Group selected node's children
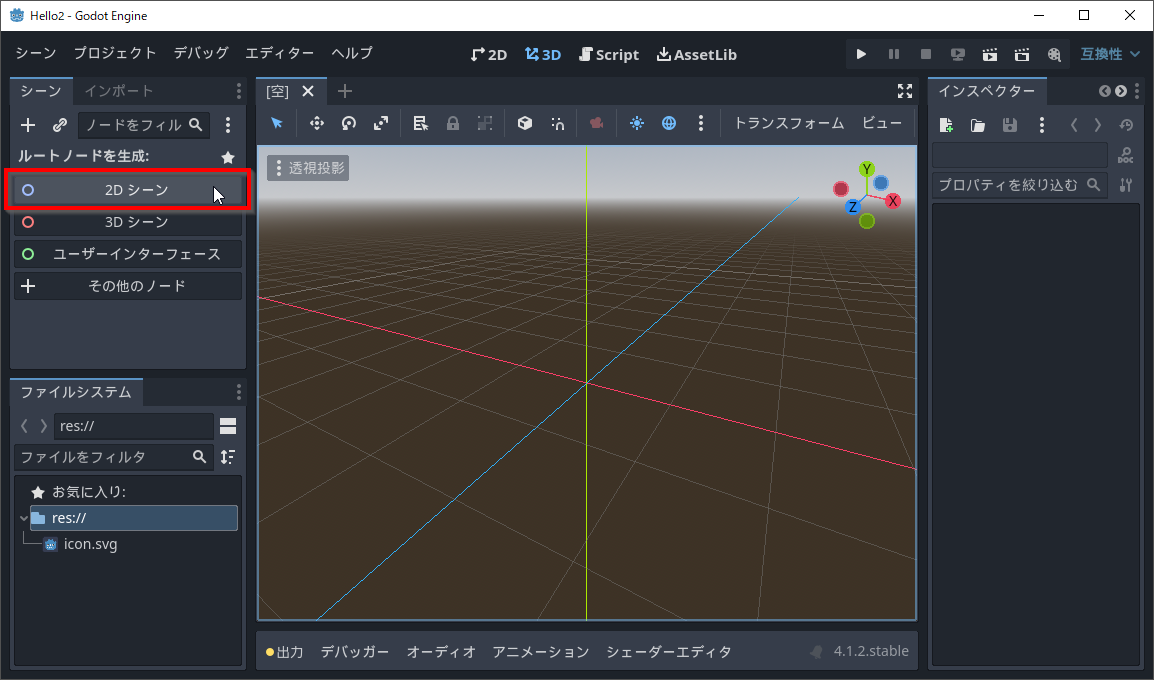1154x680 pixels. tap(484, 123)
